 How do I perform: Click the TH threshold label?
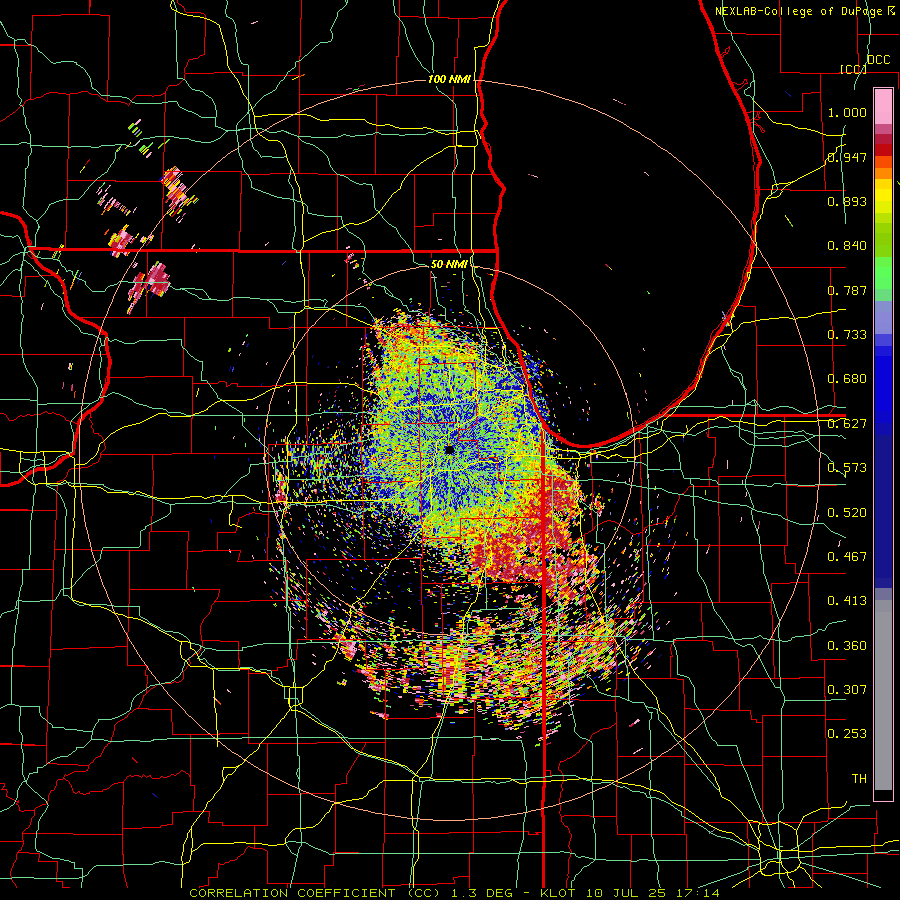click(x=859, y=779)
